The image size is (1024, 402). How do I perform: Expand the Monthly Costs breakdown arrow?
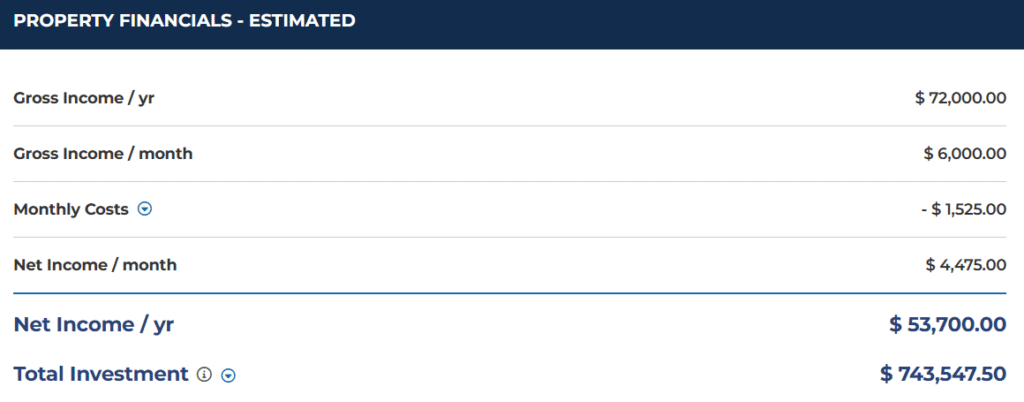click(145, 209)
